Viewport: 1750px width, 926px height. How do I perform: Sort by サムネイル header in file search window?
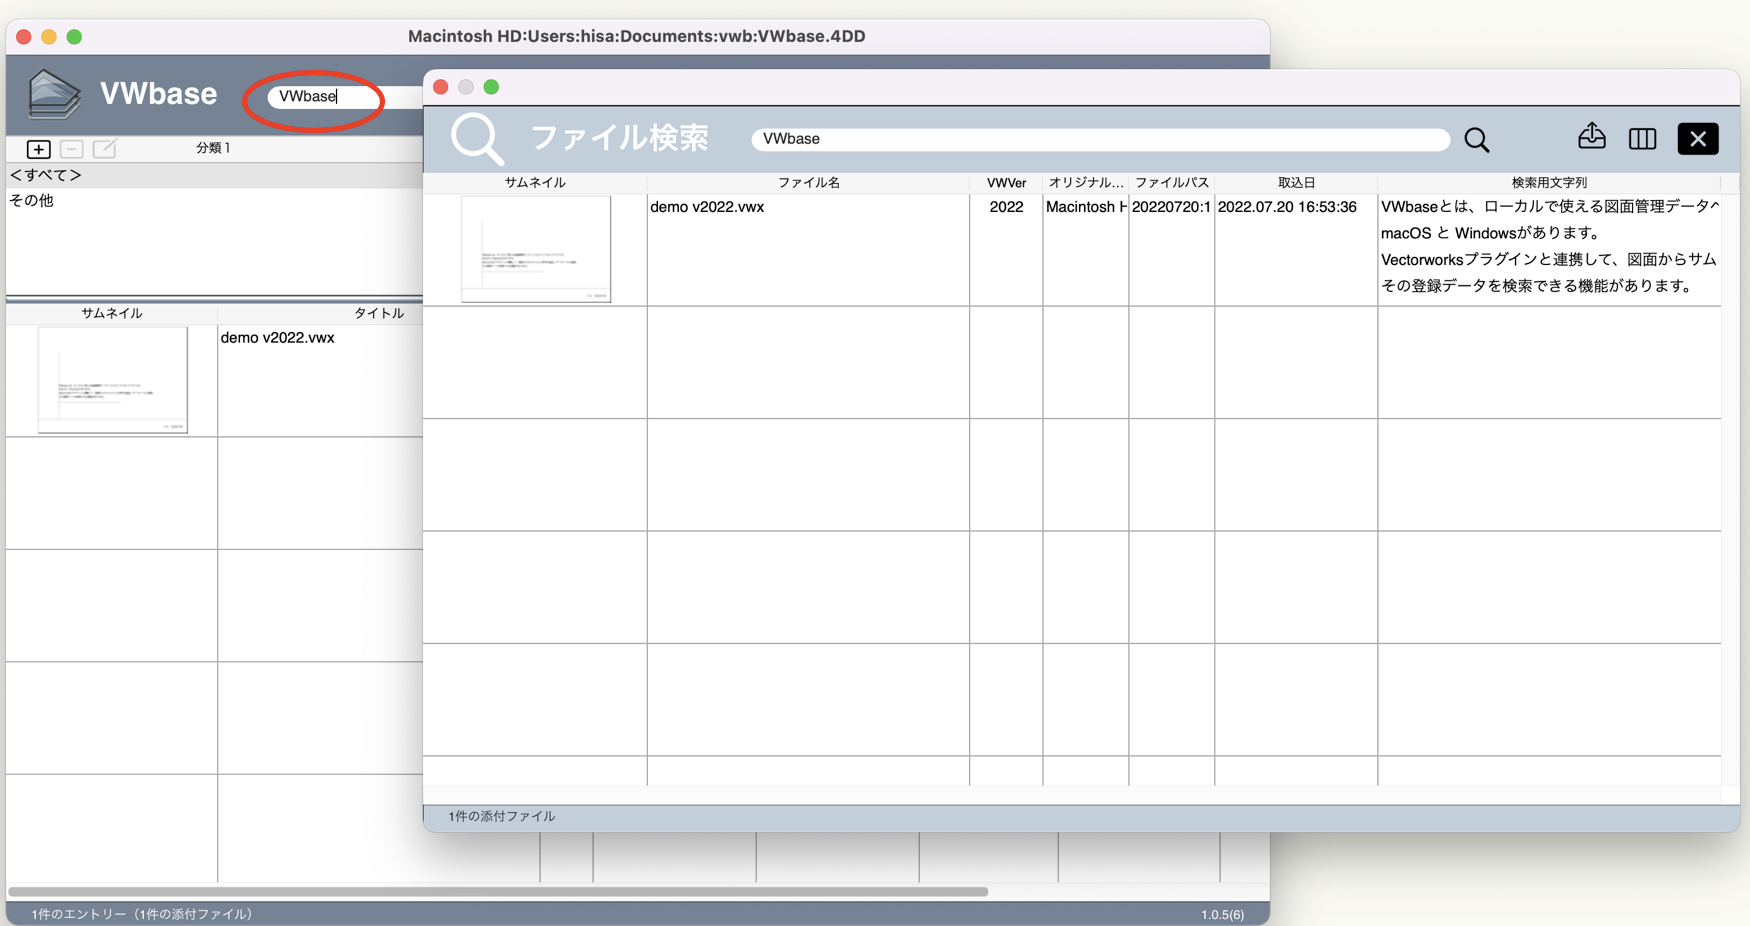535,183
